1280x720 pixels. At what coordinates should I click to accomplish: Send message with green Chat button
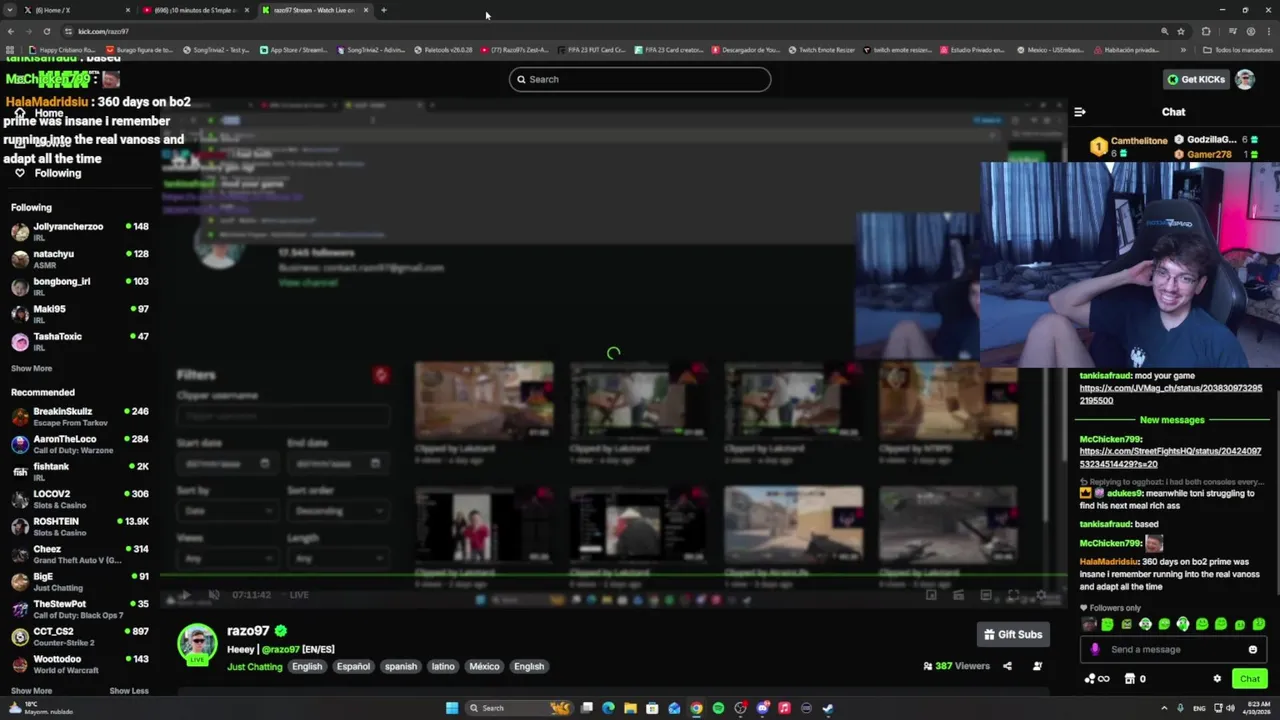[1250, 679]
